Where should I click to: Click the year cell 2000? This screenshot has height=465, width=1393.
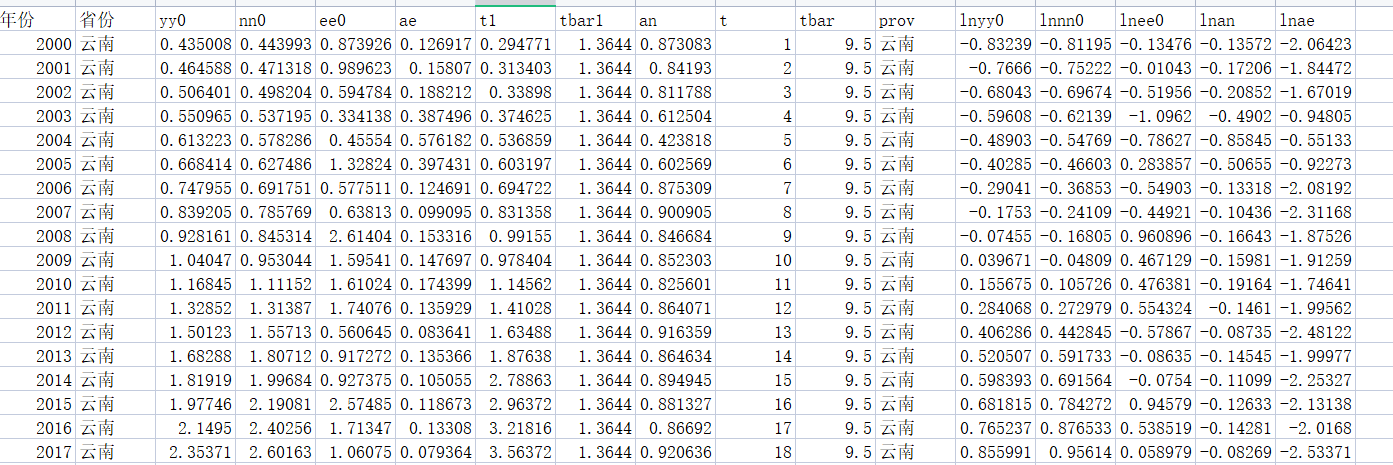[x=38, y=44]
